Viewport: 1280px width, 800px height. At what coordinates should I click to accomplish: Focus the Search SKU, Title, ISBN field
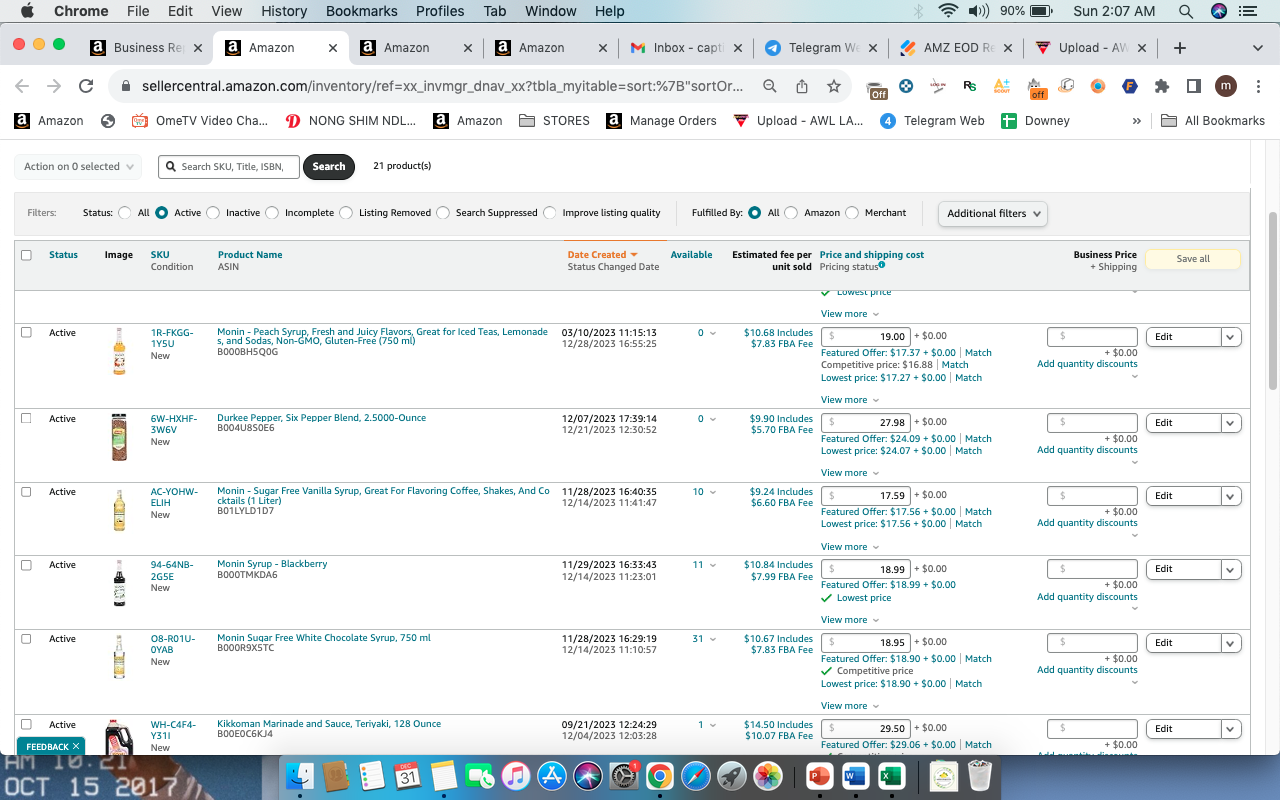pyautogui.click(x=229, y=167)
